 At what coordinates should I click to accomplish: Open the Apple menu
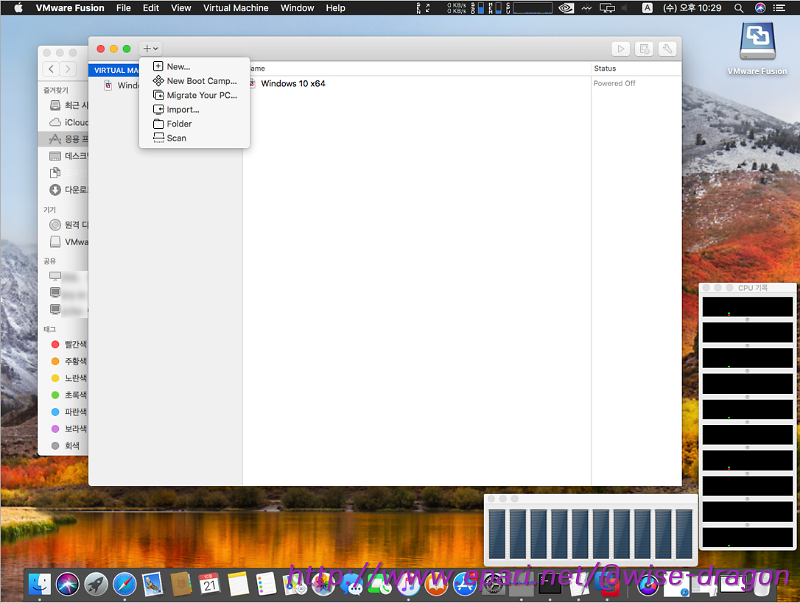(x=18, y=8)
